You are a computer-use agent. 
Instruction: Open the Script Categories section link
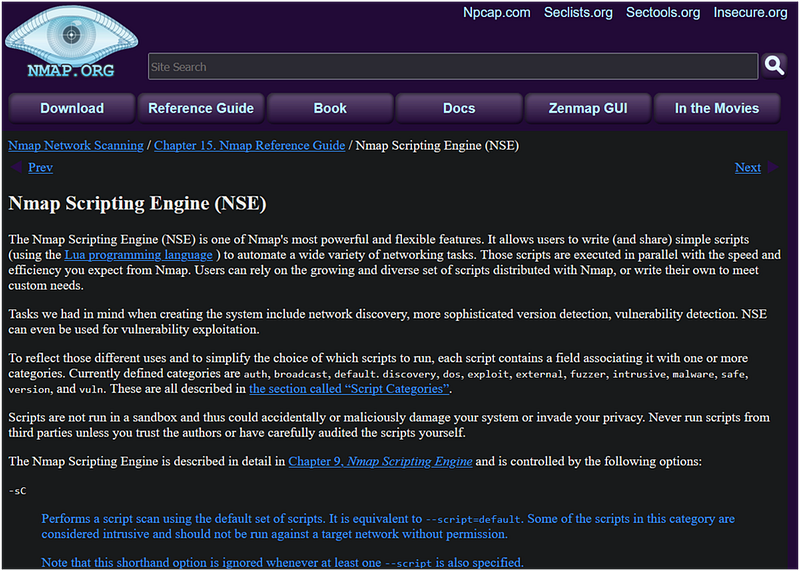[x=349, y=389]
